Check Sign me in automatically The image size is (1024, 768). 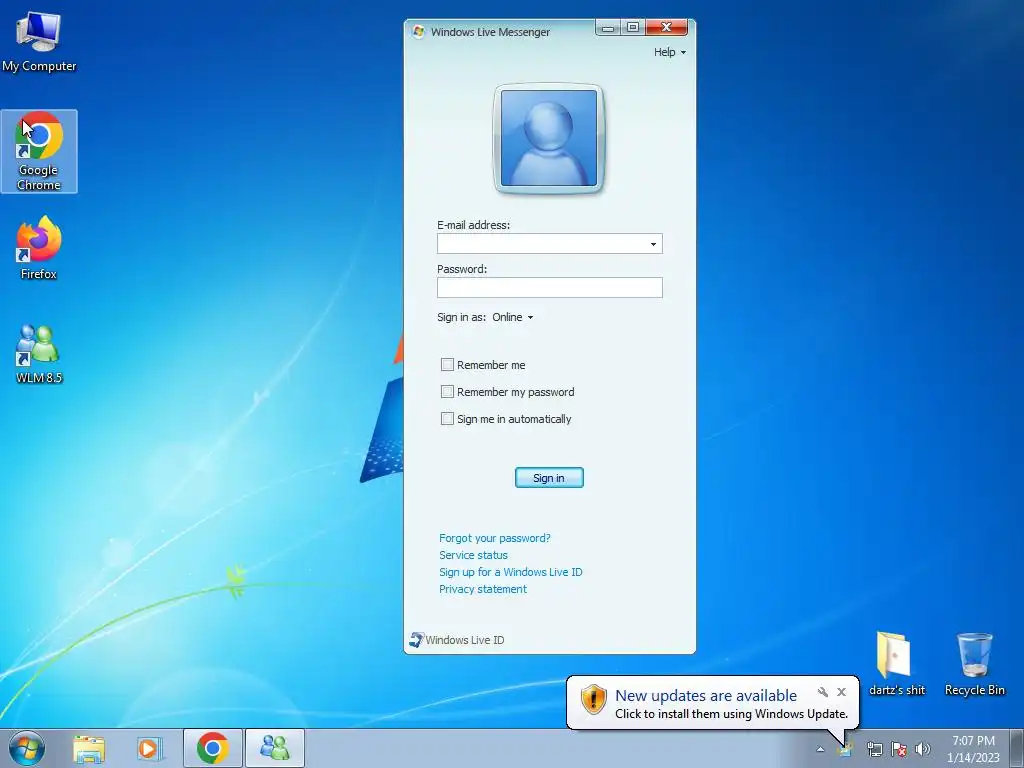[447, 419]
